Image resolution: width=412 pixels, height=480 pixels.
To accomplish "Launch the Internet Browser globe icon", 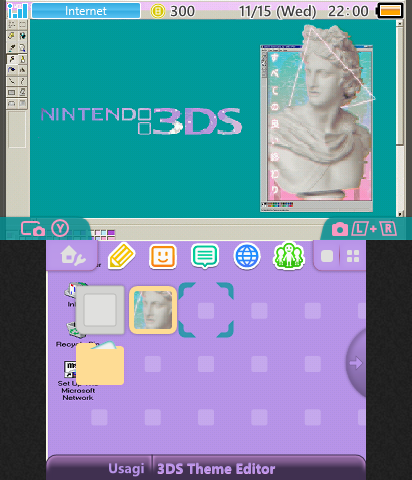I will pos(247,256).
